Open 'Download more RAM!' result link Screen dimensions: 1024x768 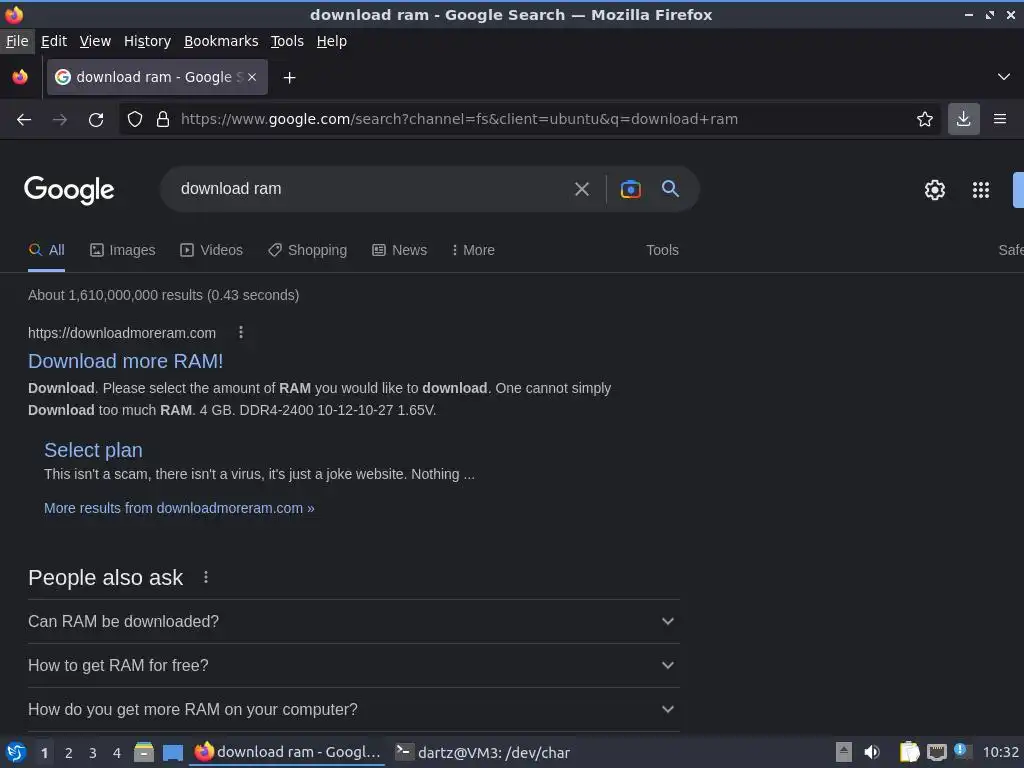pos(125,361)
